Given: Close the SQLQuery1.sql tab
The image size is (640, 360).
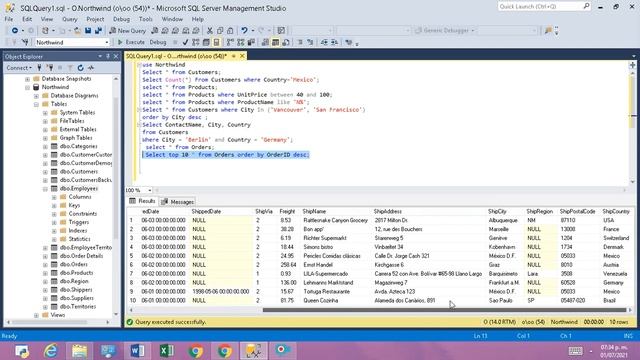Looking at the screenshot, I should coord(242,56).
